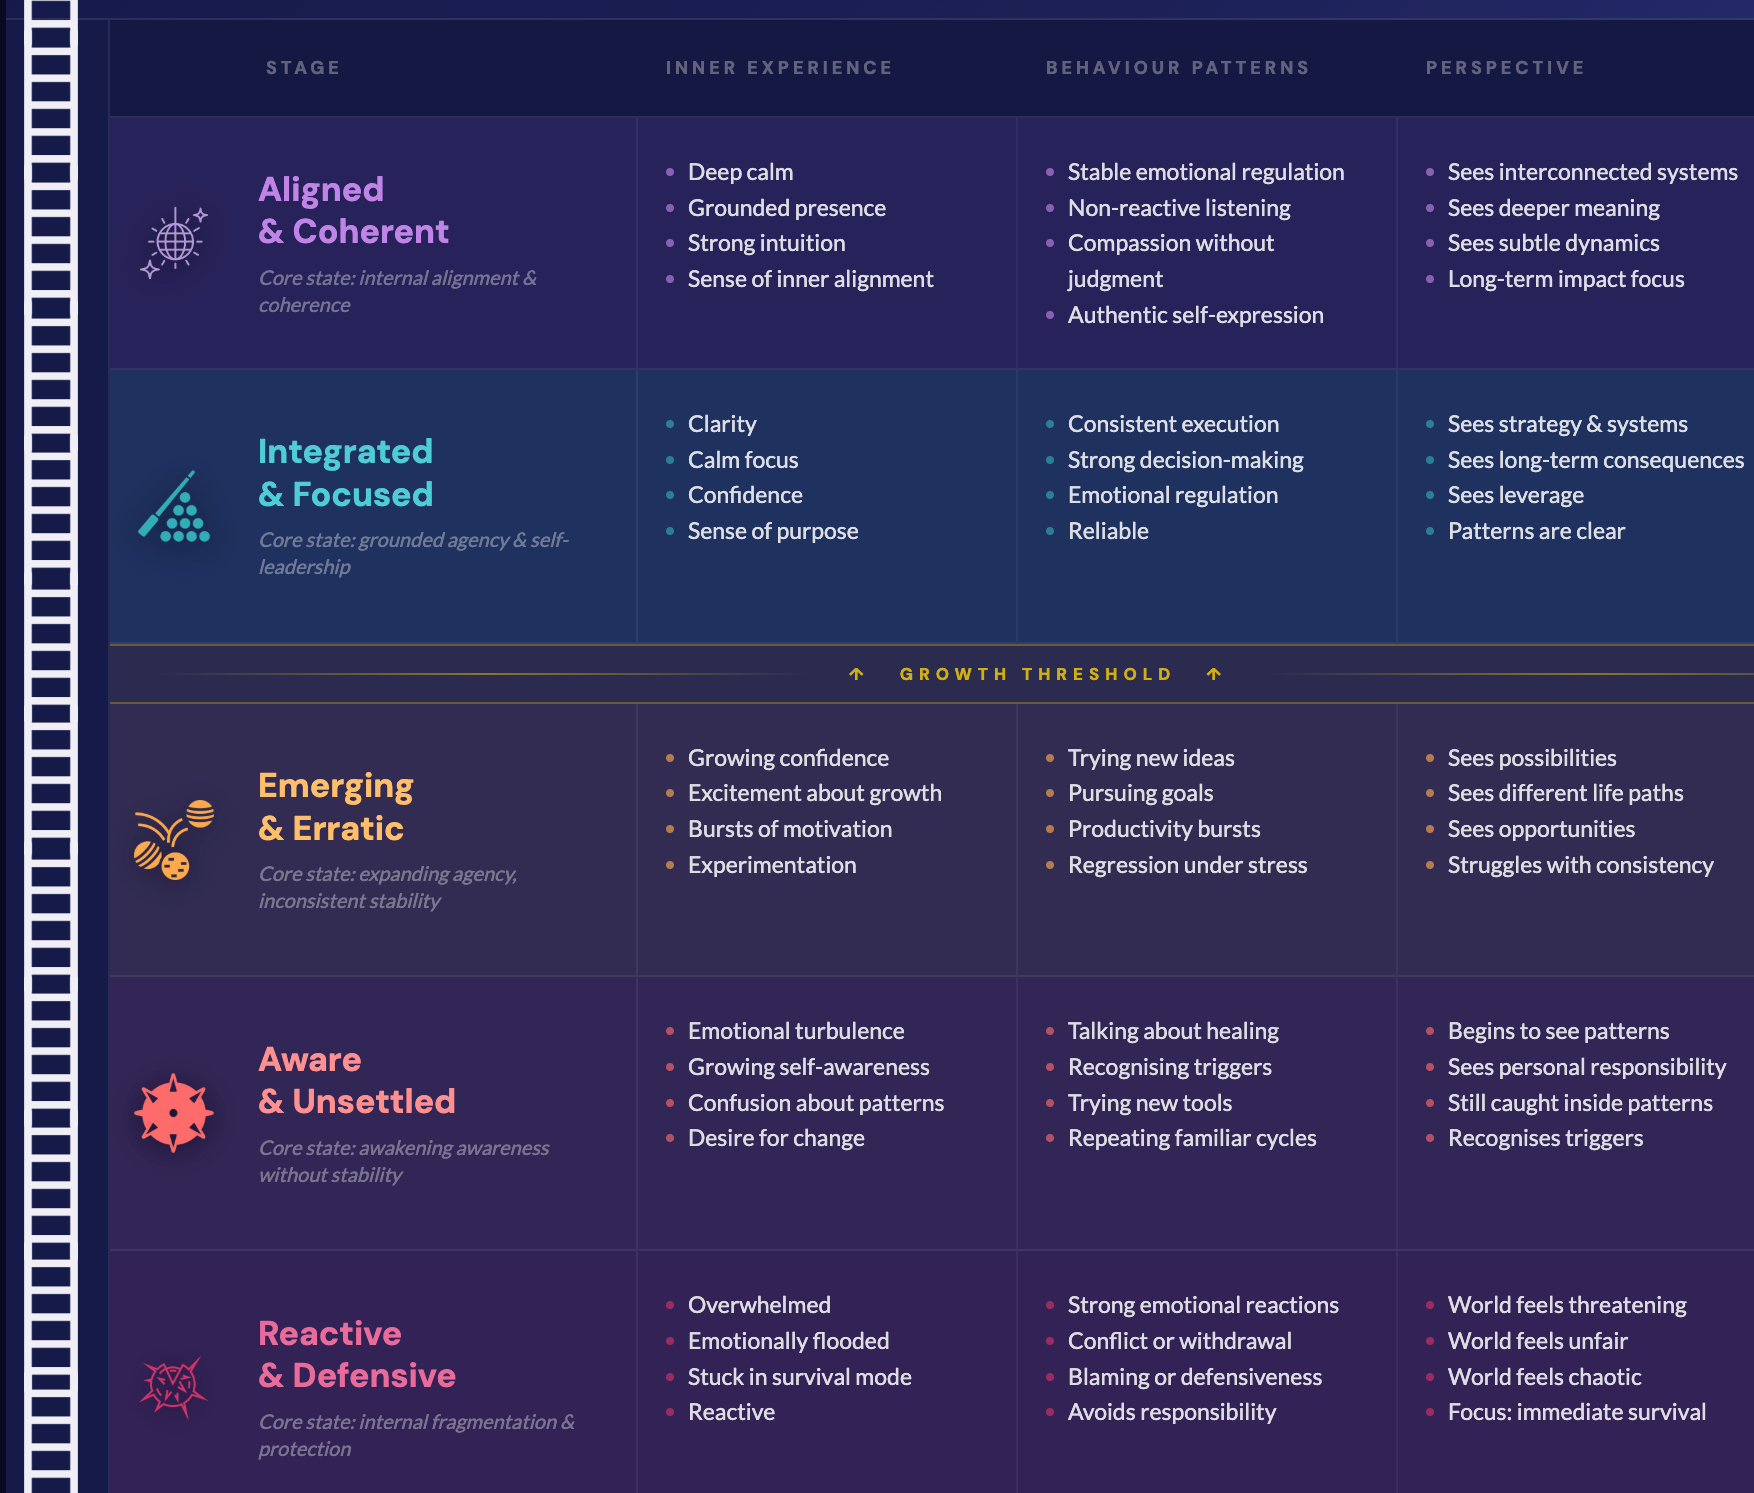The width and height of the screenshot is (1754, 1493).
Task: Open the Aligned & Coherent stage title
Action: coord(353,210)
